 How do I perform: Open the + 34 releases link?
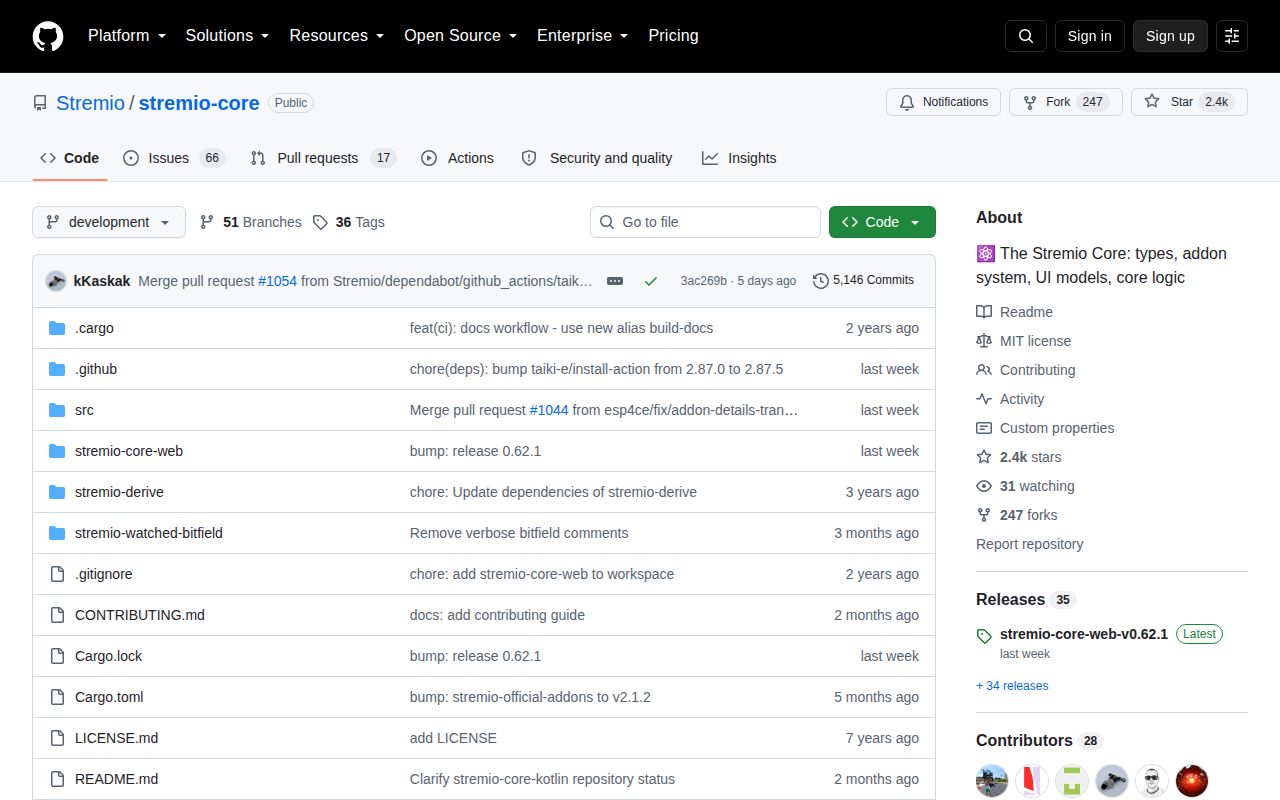pos(1012,686)
